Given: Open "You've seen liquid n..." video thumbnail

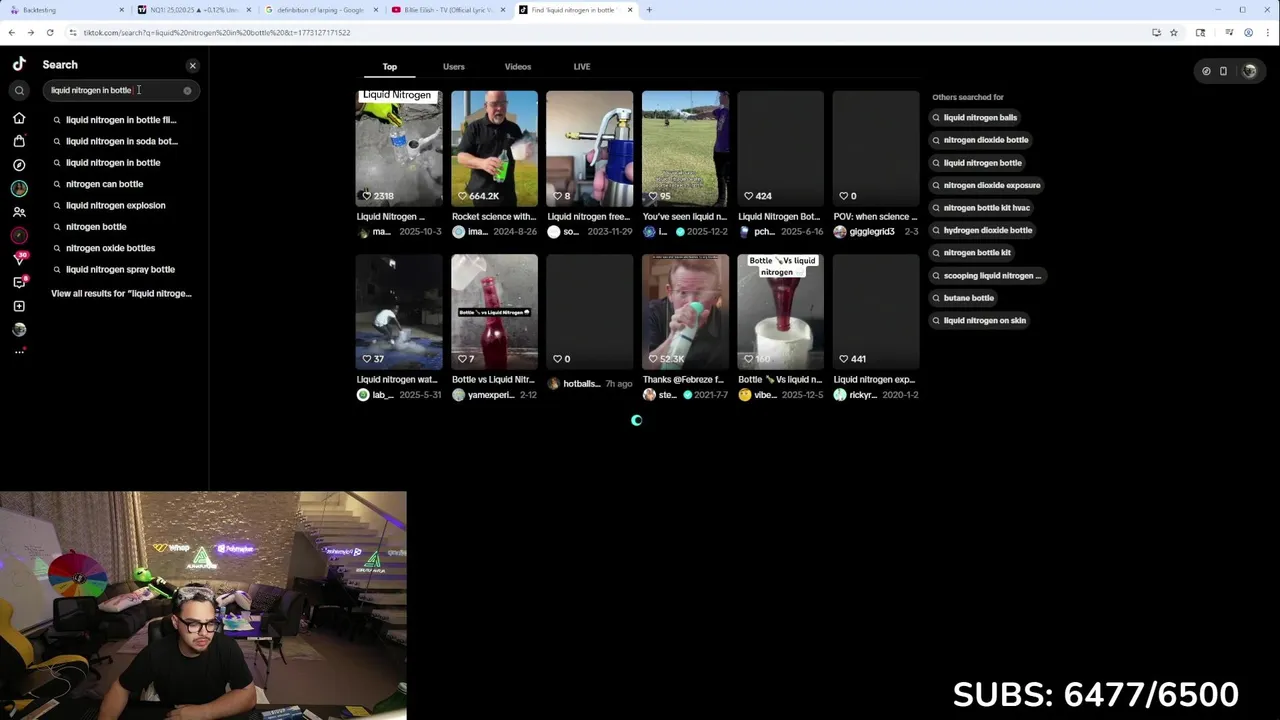Looking at the screenshot, I should click(x=685, y=148).
